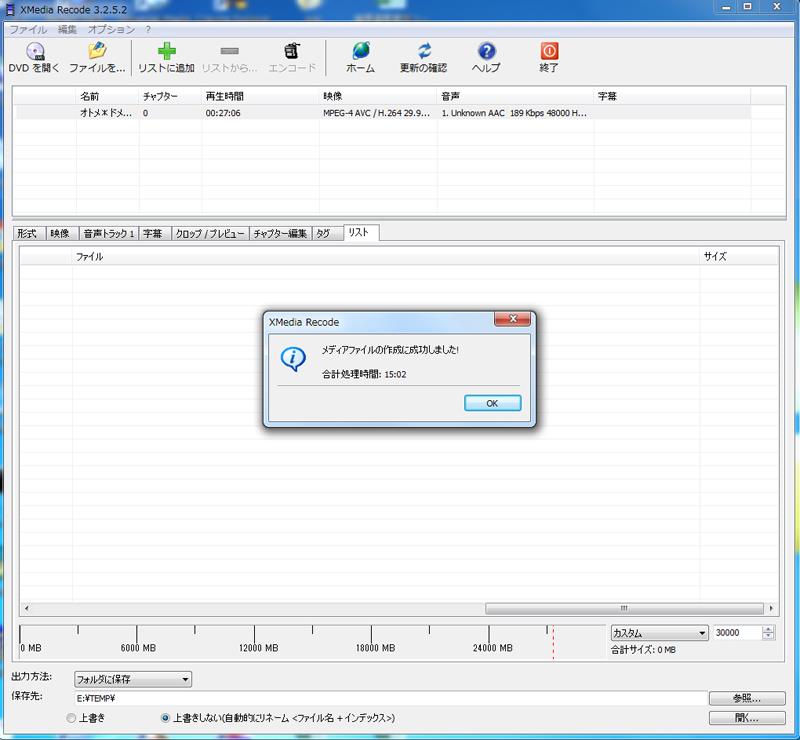Switch to the 字幕 tab
800x740 pixels.
[153, 233]
